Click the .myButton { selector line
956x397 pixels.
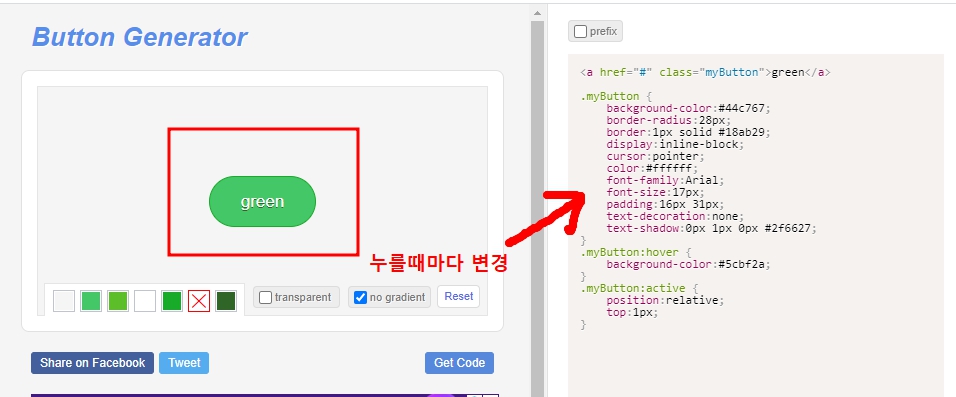coord(616,96)
